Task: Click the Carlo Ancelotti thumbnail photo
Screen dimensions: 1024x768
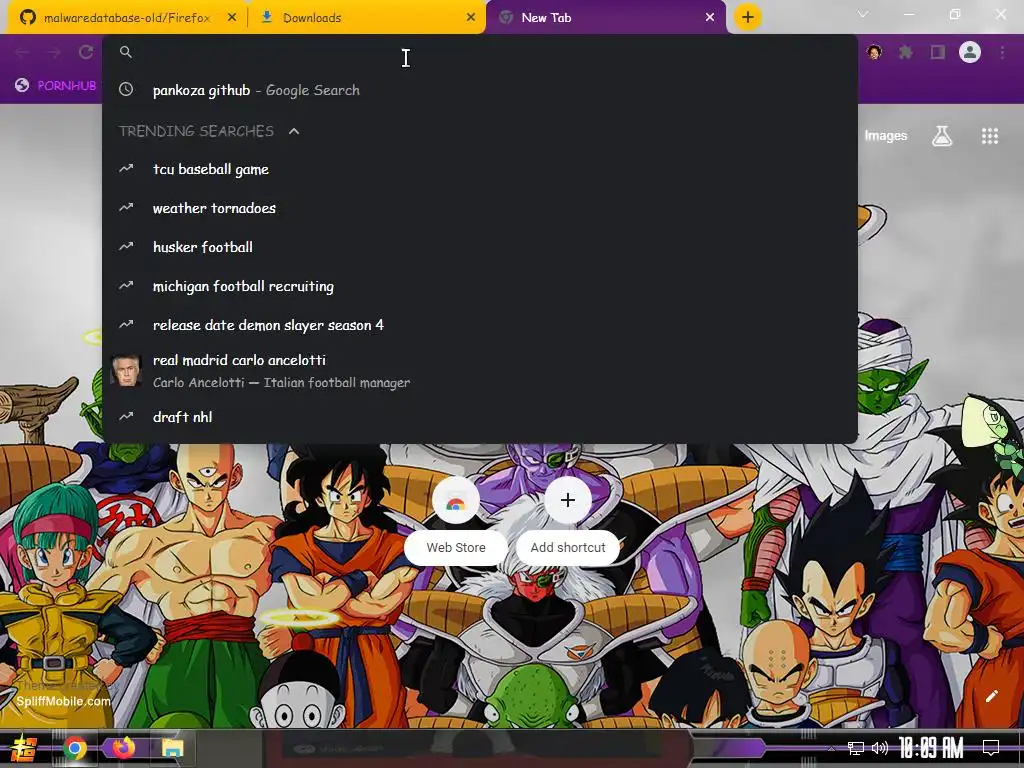Action: click(126, 371)
